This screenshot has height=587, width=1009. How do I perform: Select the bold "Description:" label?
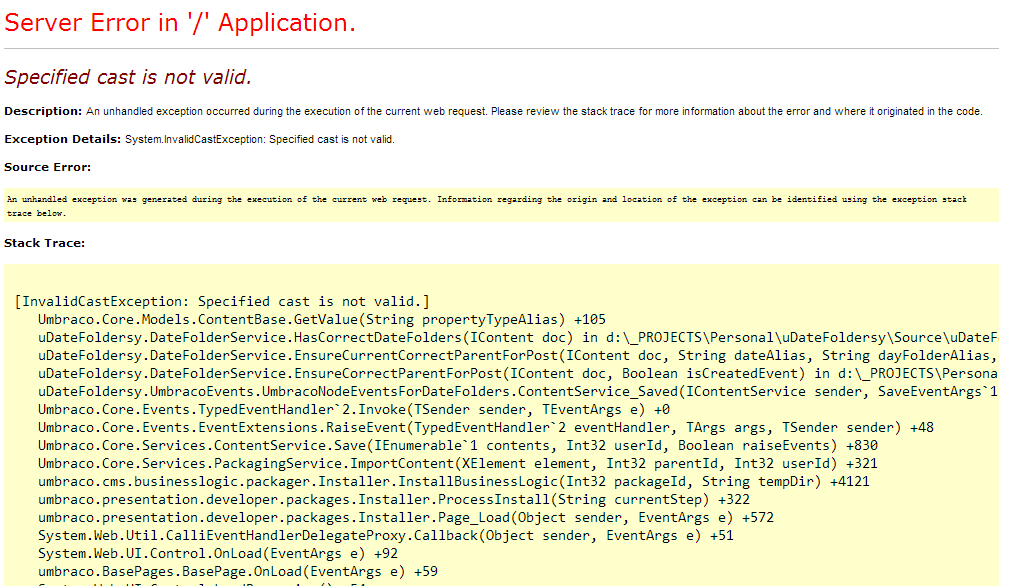pos(43,111)
